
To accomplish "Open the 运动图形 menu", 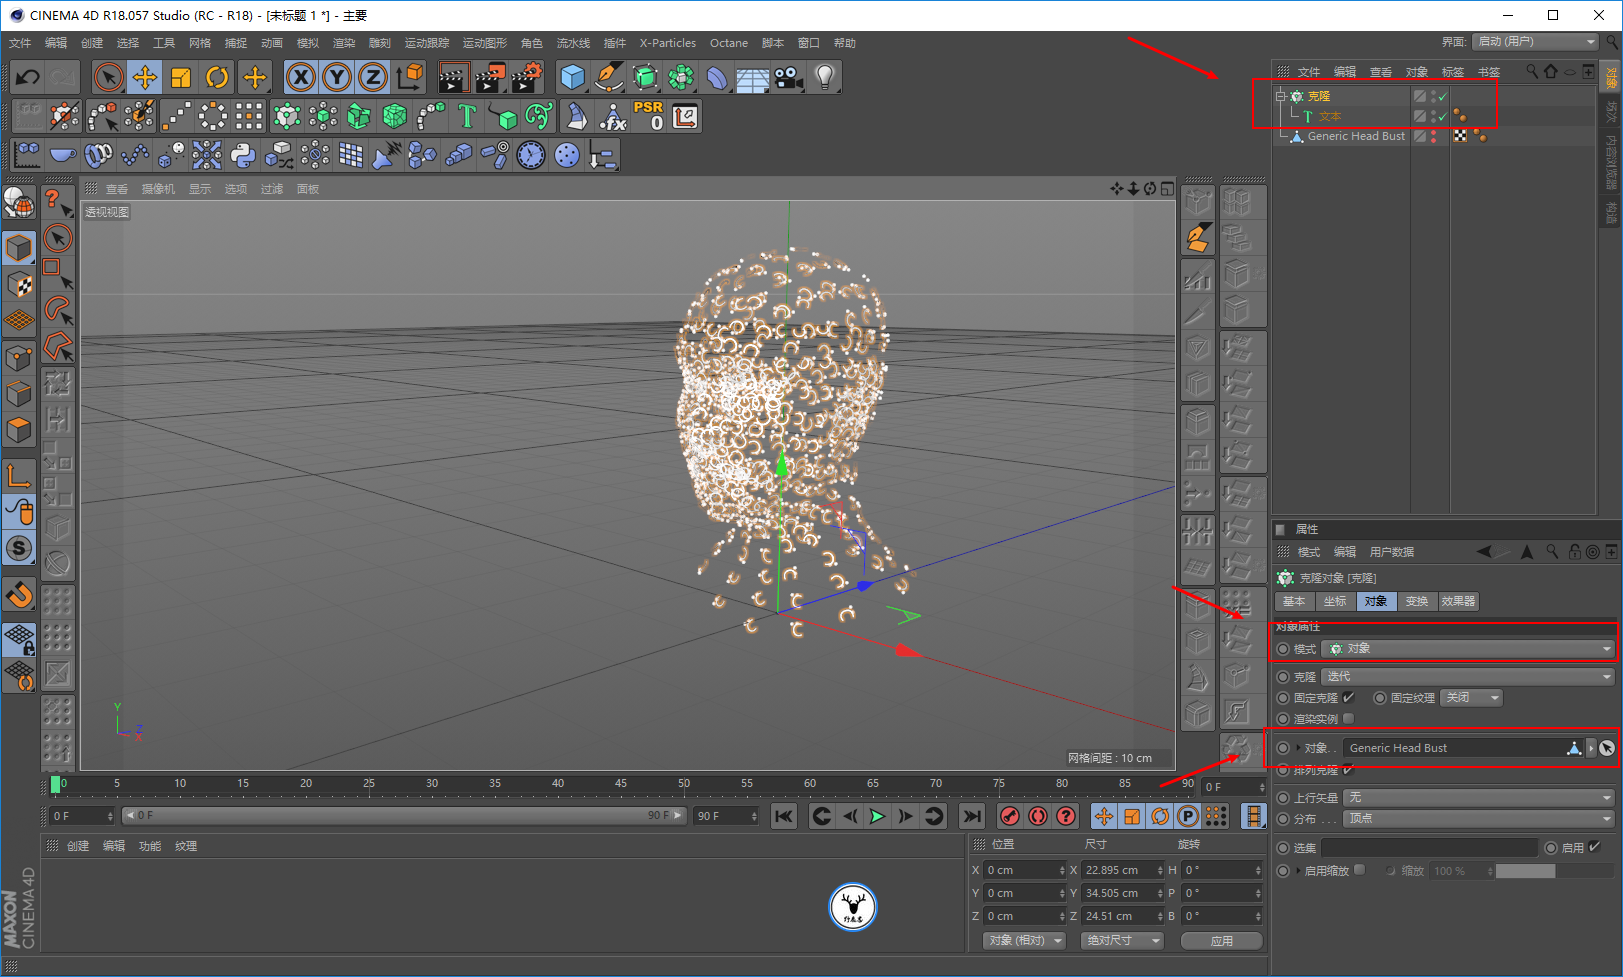I will click(484, 43).
